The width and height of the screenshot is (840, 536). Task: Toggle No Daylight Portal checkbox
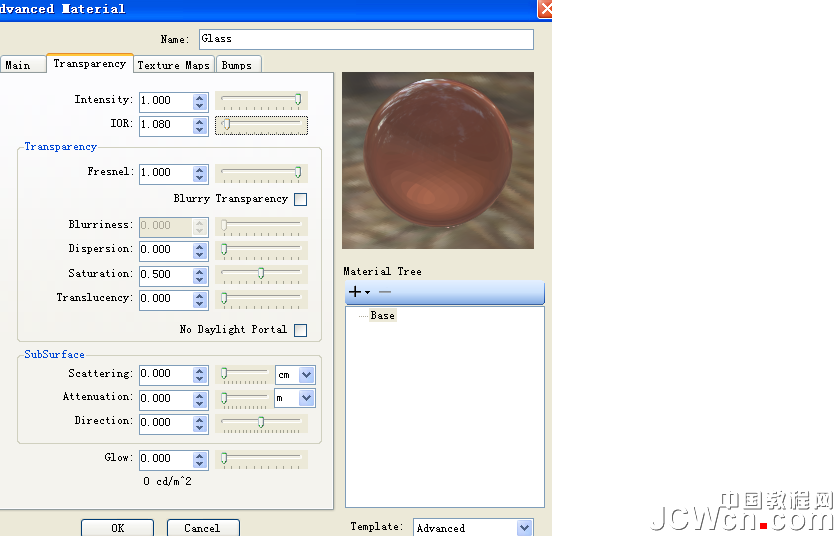(301, 330)
